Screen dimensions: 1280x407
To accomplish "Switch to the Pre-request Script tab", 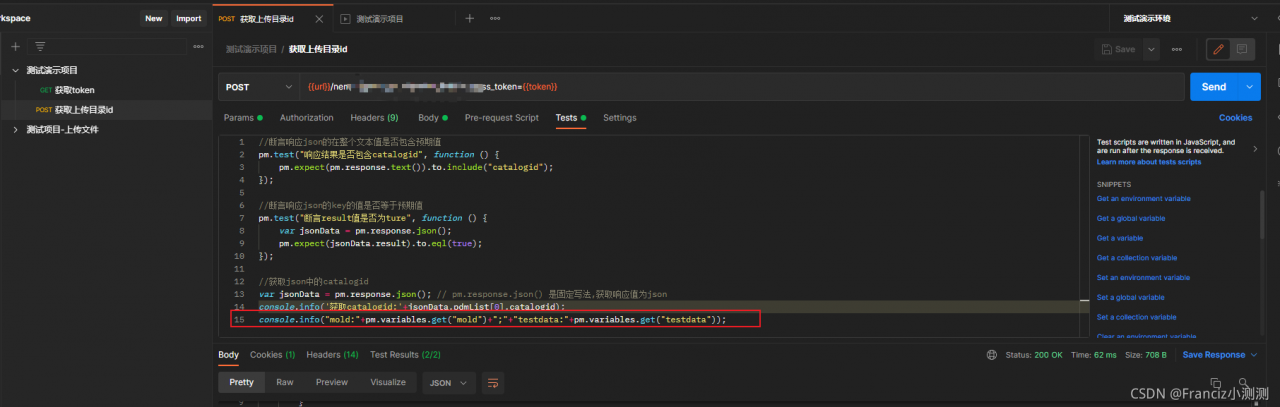I will point(502,118).
